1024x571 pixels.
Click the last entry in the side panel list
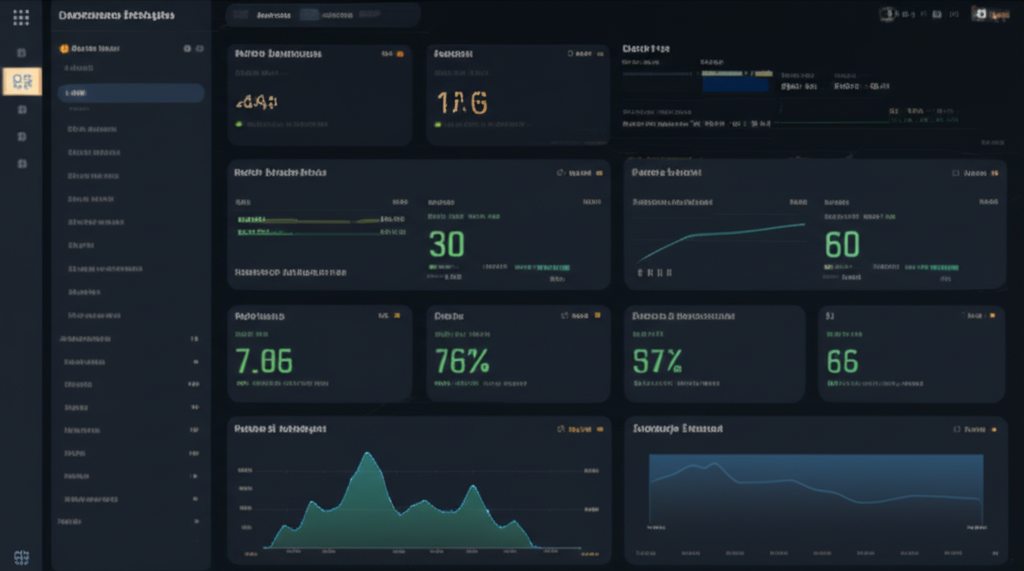pyautogui.click(x=70, y=521)
